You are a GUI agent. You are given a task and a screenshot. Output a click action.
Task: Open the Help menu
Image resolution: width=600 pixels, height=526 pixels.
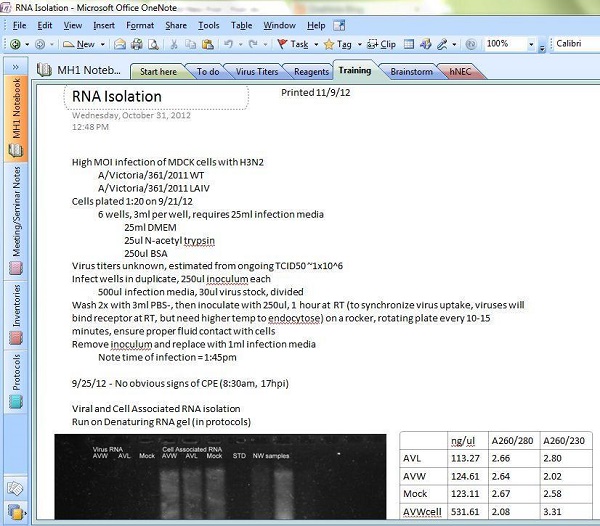(316, 25)
